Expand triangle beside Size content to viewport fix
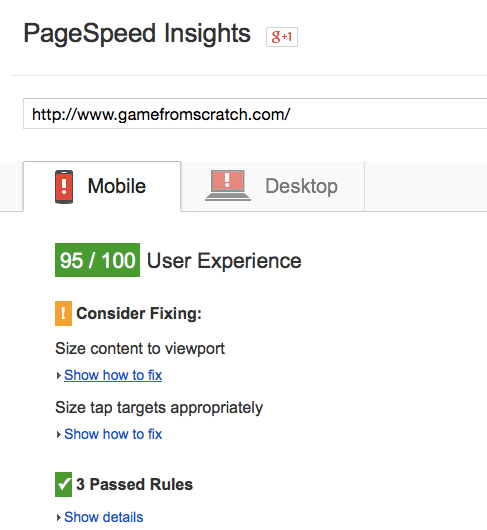487x530 pixels. pyautogui.click(x=58, y=376)
